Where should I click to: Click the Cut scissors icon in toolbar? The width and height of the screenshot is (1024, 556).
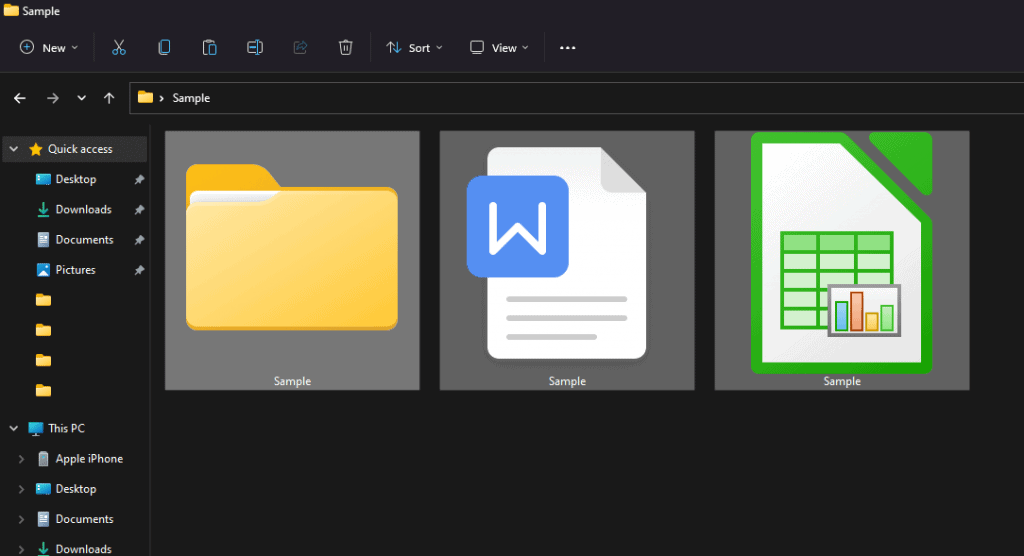tap(118, 47)
